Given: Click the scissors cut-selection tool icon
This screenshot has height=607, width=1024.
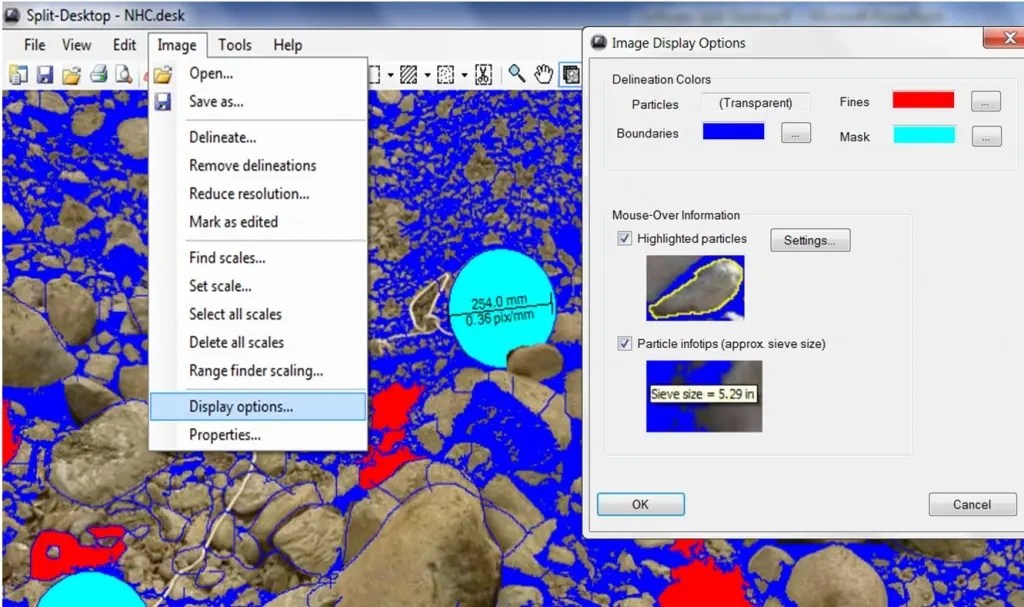Looking at the screenshot, I should coord(483,74).
